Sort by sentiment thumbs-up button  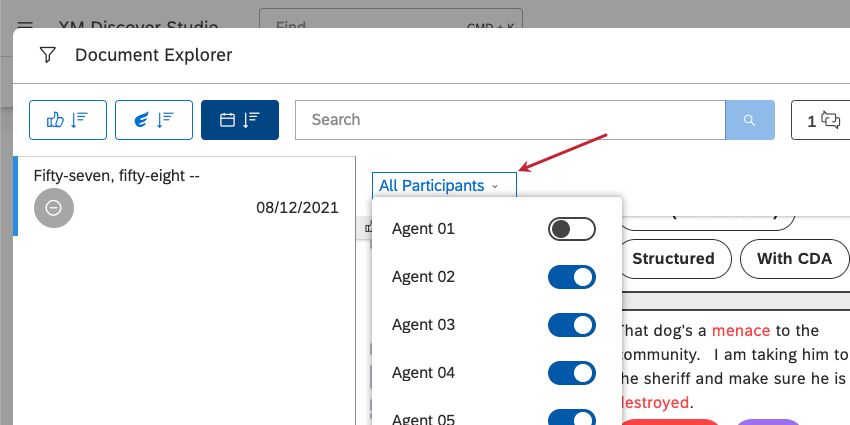[x=68, y=120]
